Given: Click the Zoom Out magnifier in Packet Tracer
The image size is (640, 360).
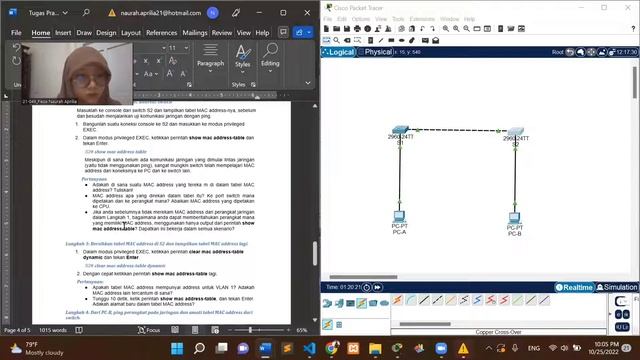Looking at the screenshot, I should 467,29.
